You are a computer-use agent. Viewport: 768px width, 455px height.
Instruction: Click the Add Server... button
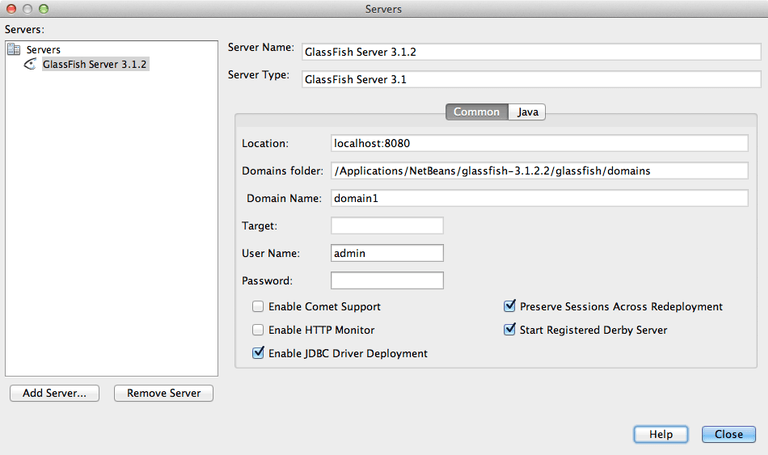54,393
